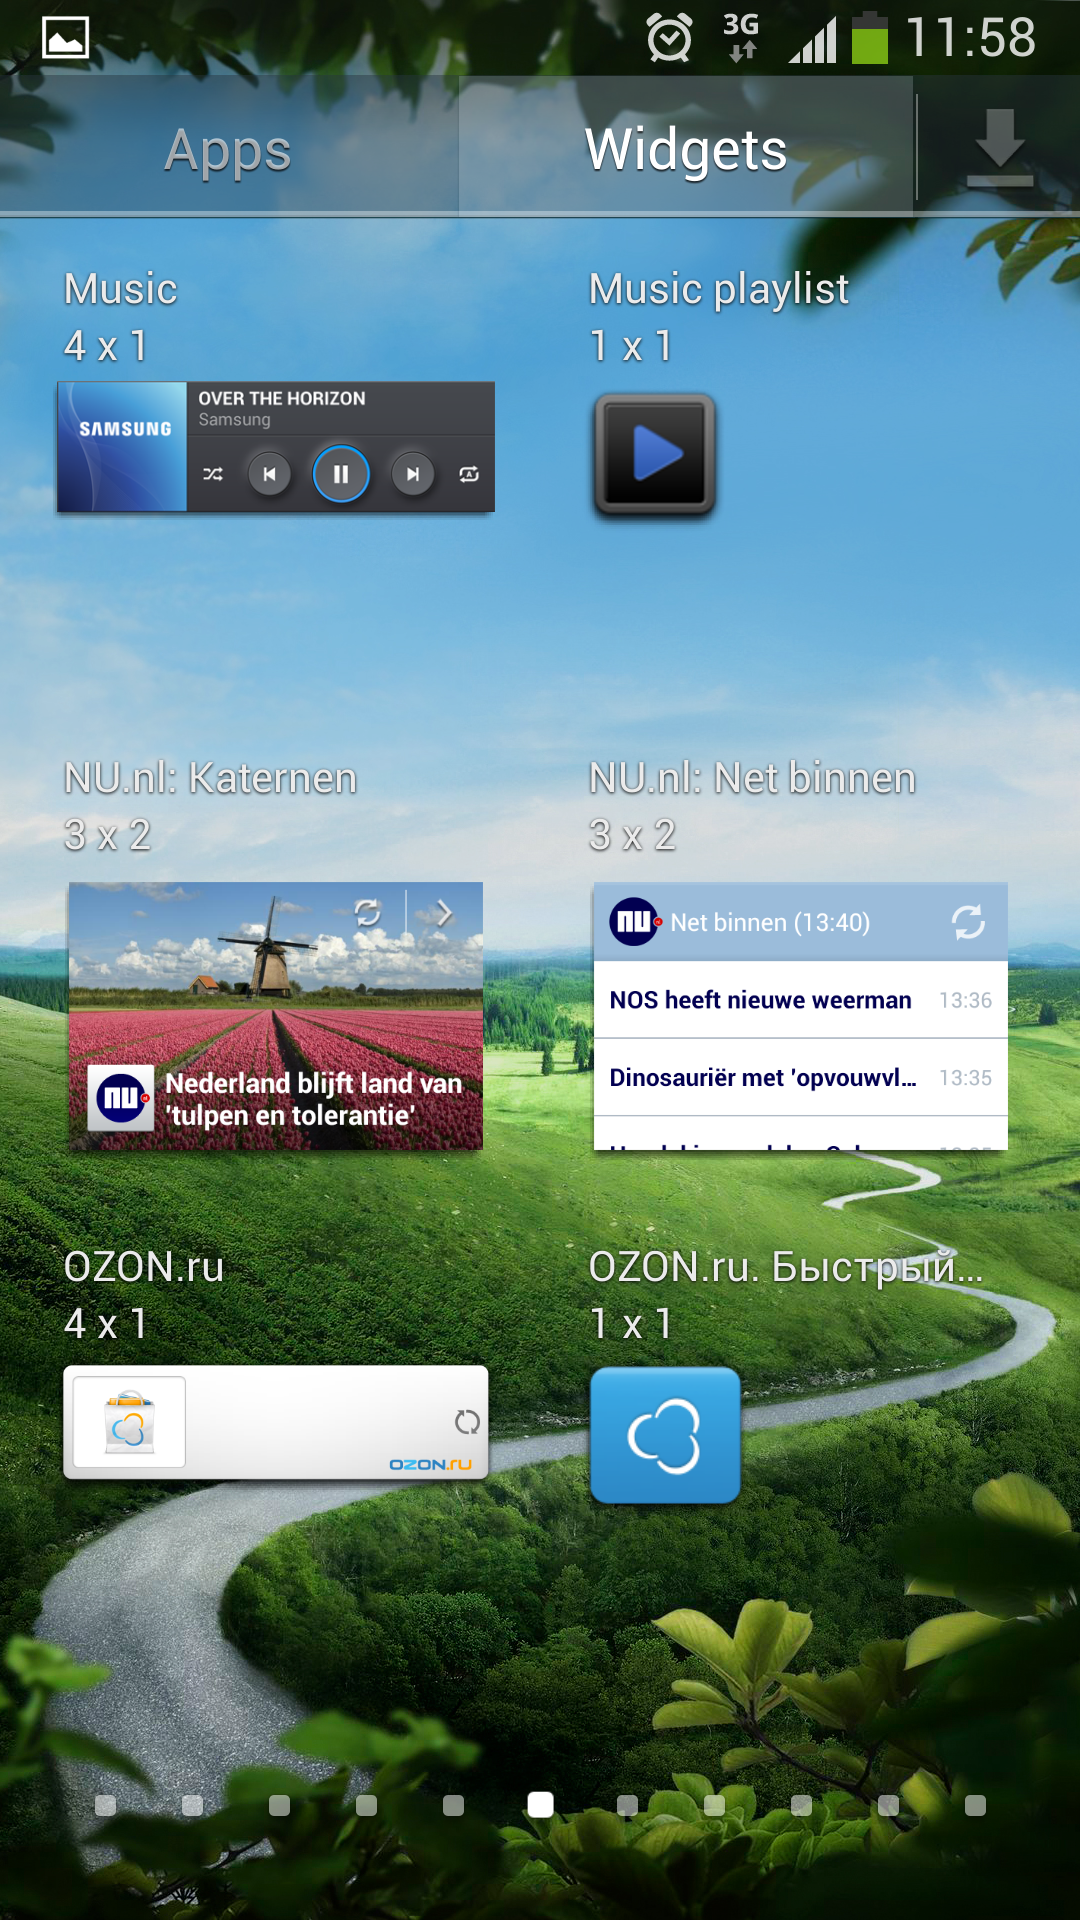Refresh the OZON.ru 4x1 widget
Screen dimensions: 1080x1920
tap(467, 1421)
